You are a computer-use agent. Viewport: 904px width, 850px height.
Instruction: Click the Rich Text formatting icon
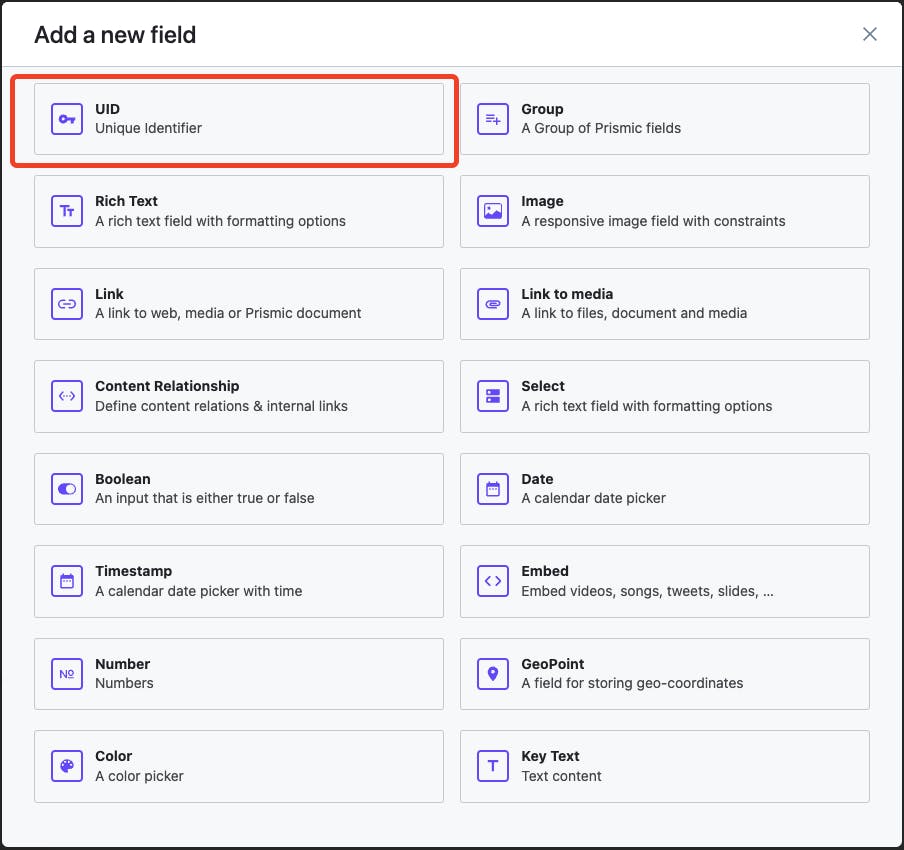(66, 211)
